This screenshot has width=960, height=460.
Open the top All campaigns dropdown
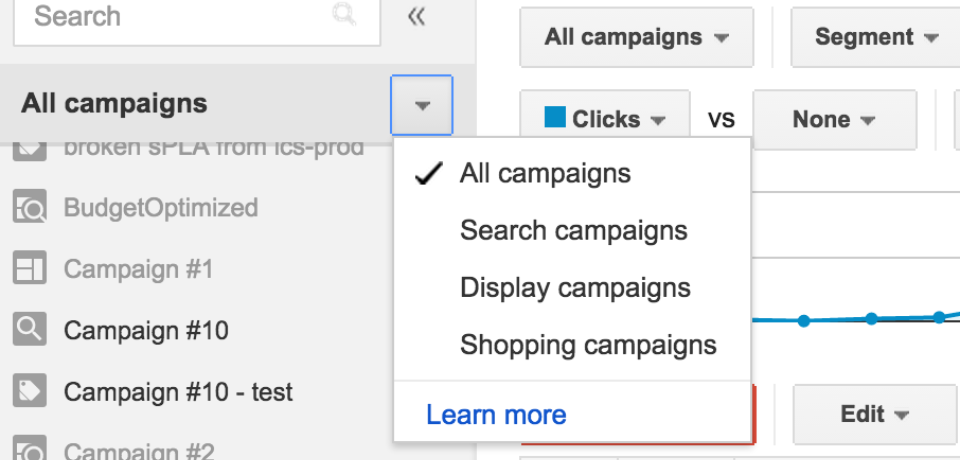(x=637, y=37)
